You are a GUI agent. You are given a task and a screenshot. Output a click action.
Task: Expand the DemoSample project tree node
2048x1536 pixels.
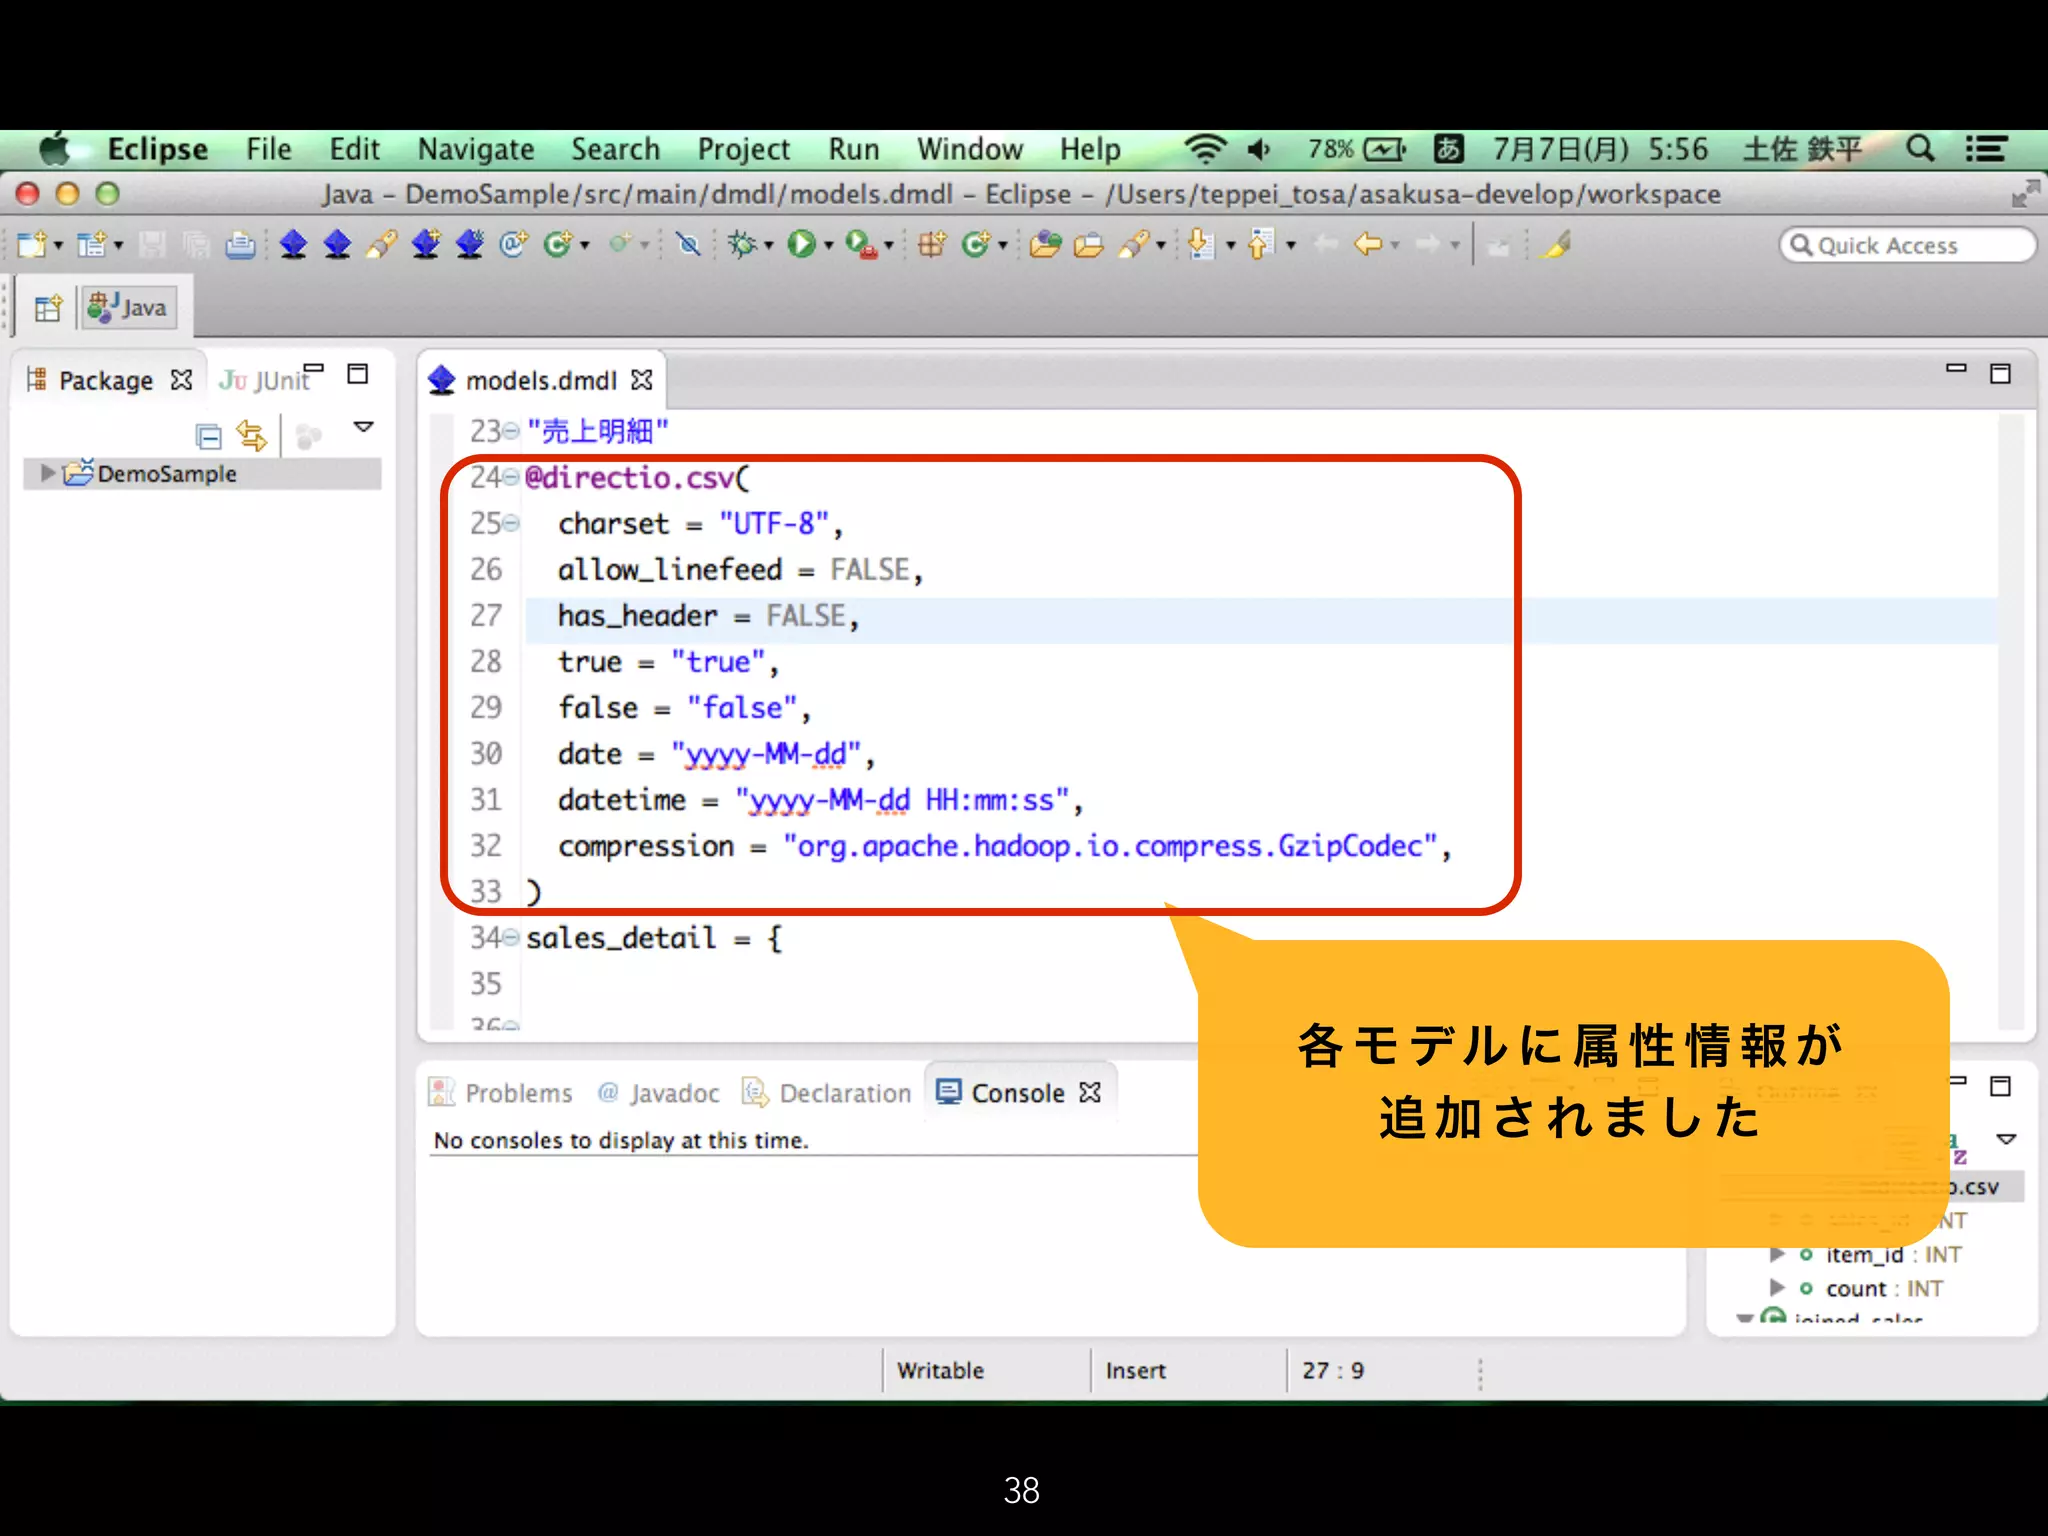pyautogui.click(x=47, y=473)
